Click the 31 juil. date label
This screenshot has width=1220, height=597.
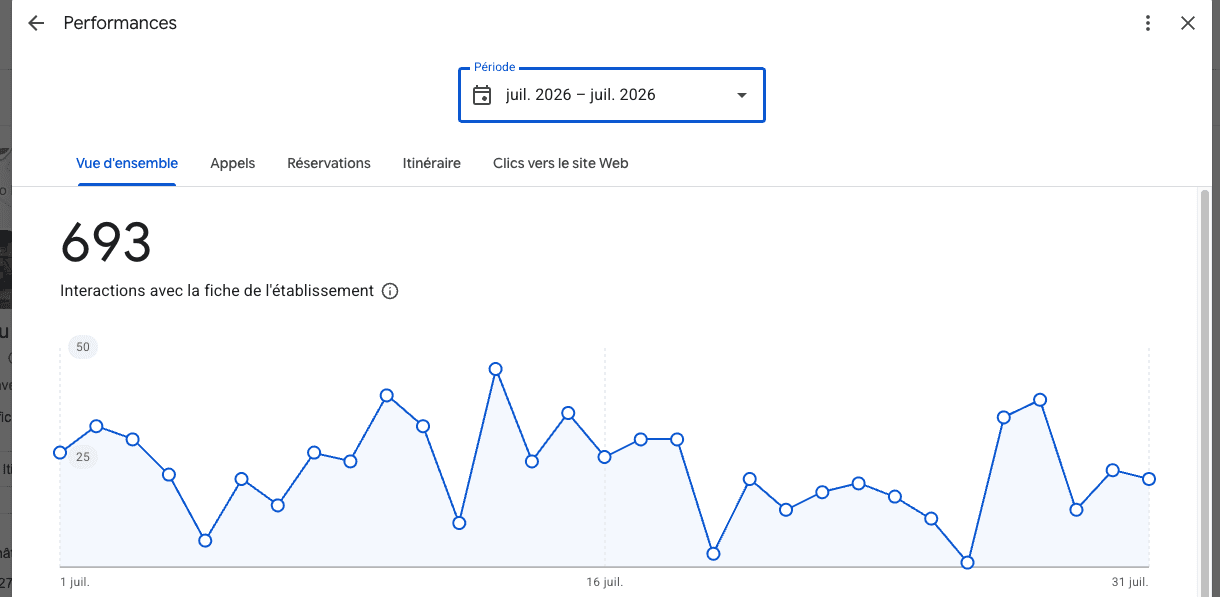click(1130, 581)
